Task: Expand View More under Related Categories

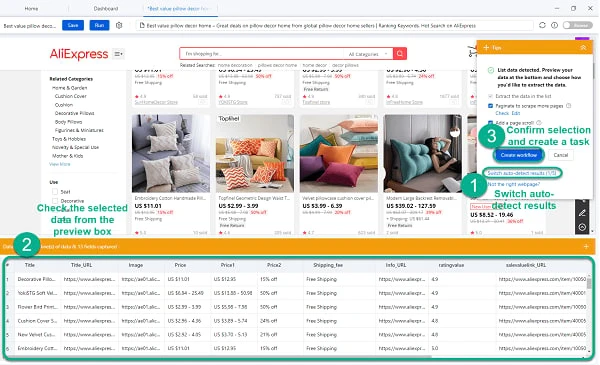Action: coord(60,164)
